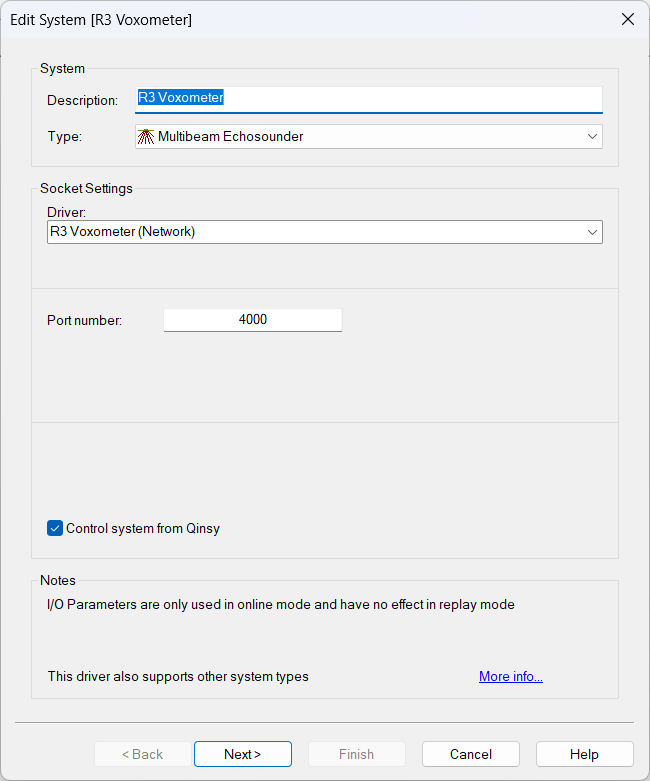Open the More info... link

[511, 676]
